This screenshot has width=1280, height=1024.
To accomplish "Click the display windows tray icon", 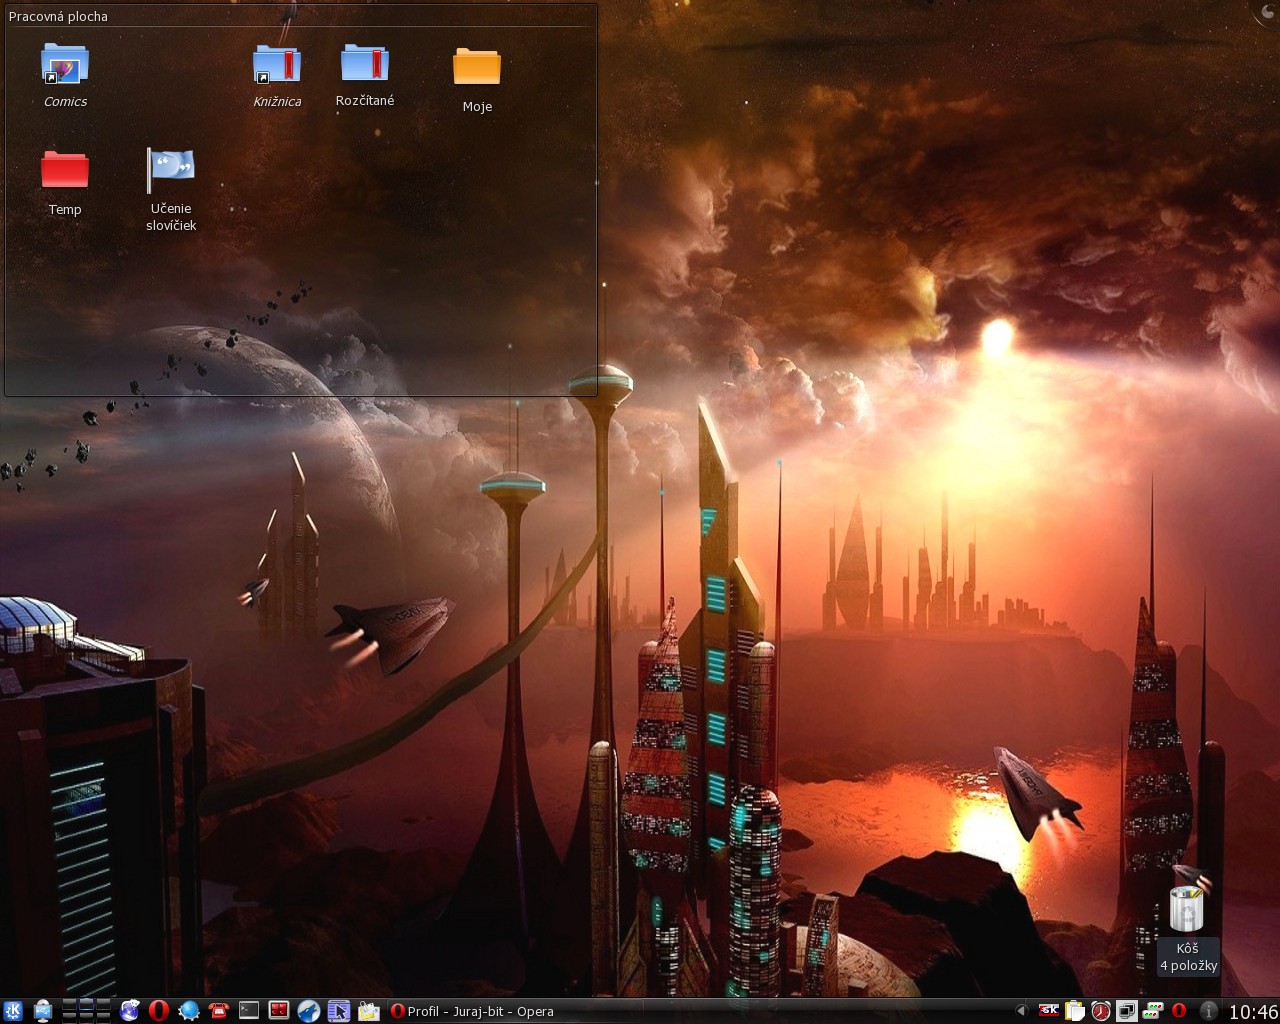I will [1127, 1011].
